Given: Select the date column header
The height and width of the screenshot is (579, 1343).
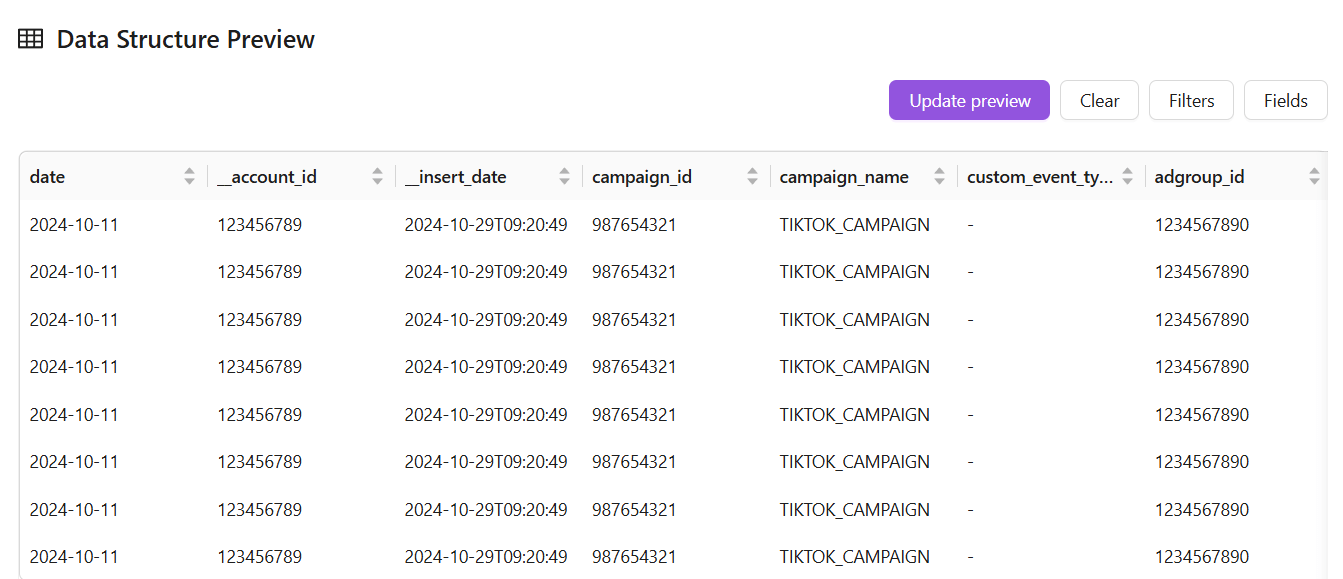Looking at the screenshot, I should [48, 177].
